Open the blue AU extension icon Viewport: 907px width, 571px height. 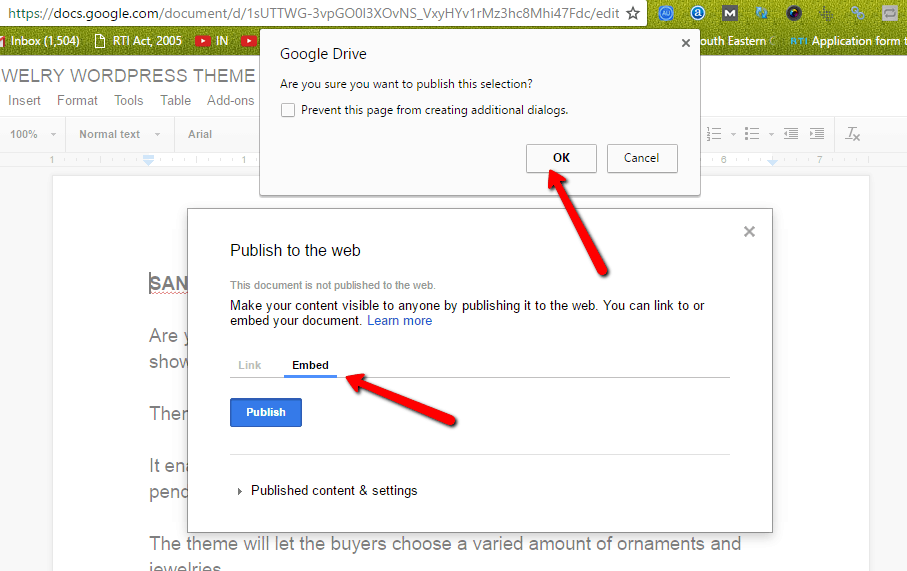tap(666, 13)
